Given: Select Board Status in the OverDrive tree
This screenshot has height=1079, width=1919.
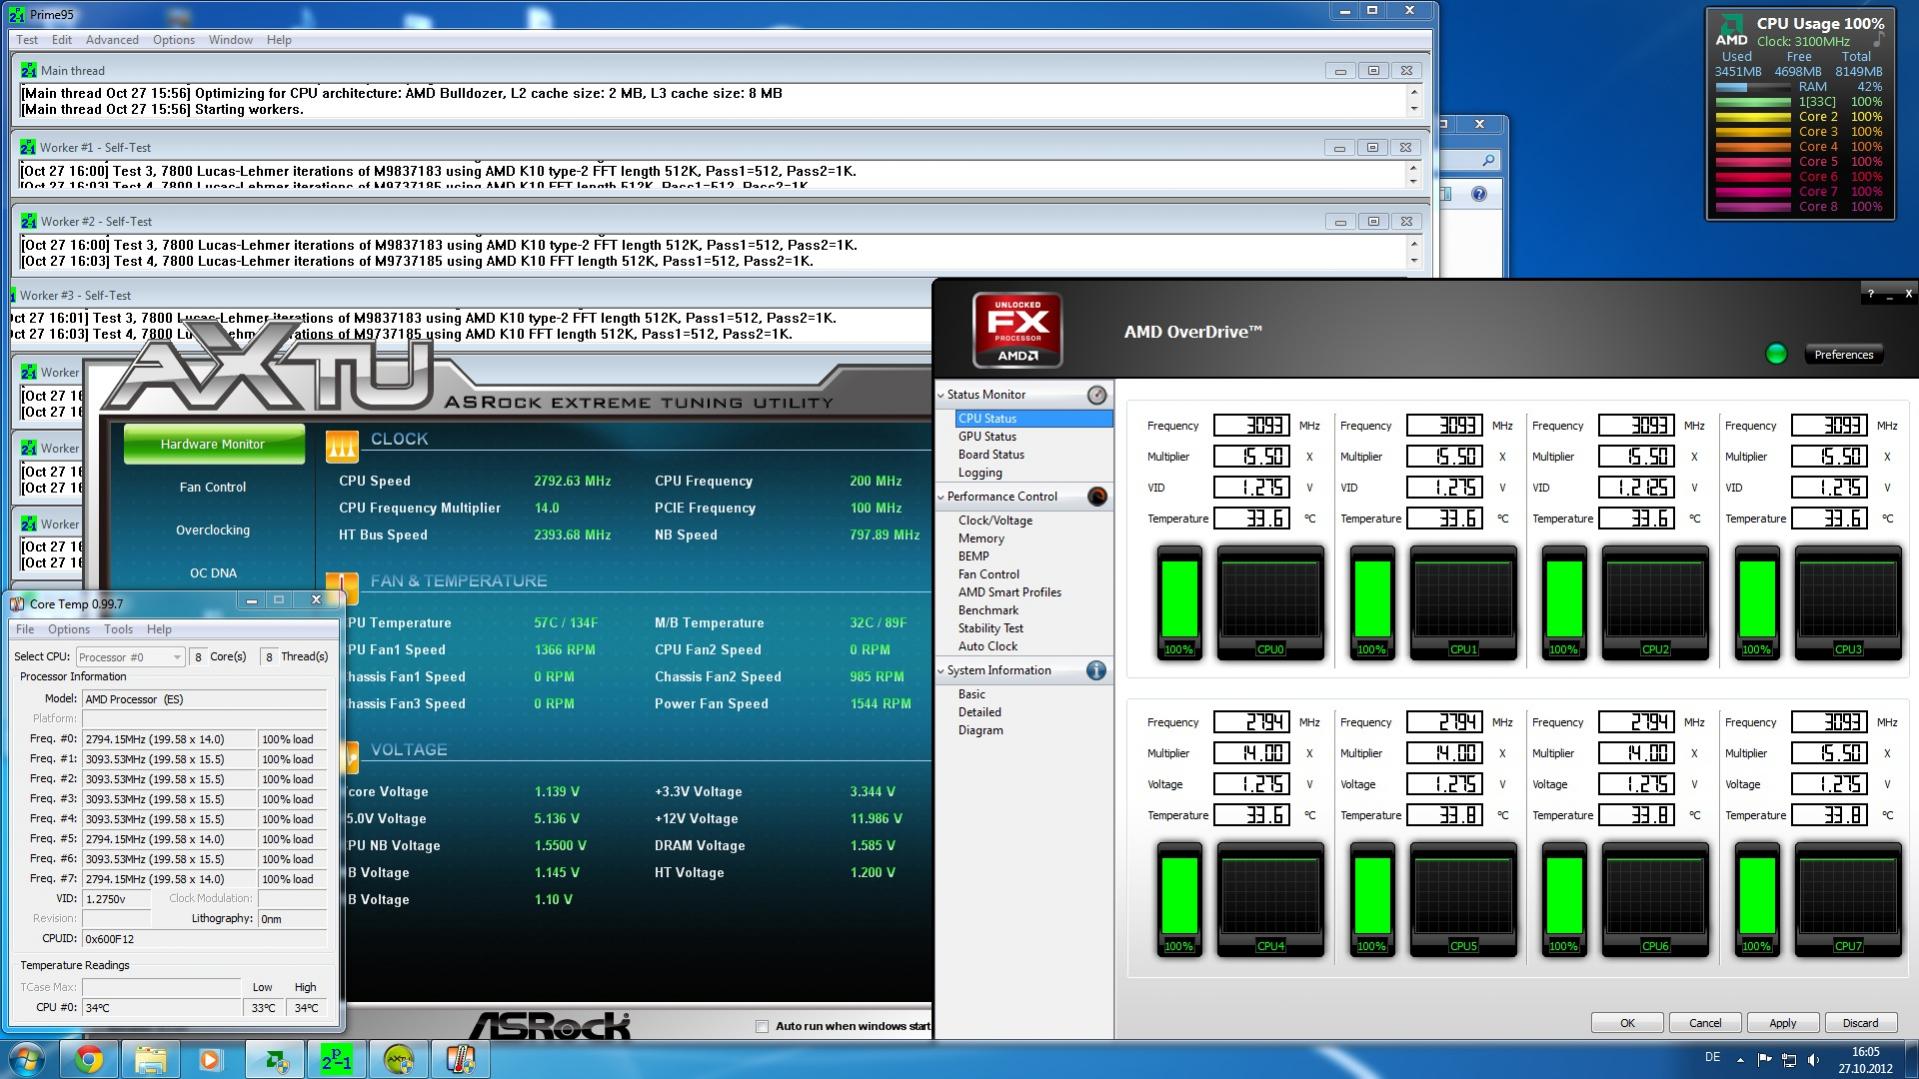Looking at the screenshot, I should tap(991, 455).
